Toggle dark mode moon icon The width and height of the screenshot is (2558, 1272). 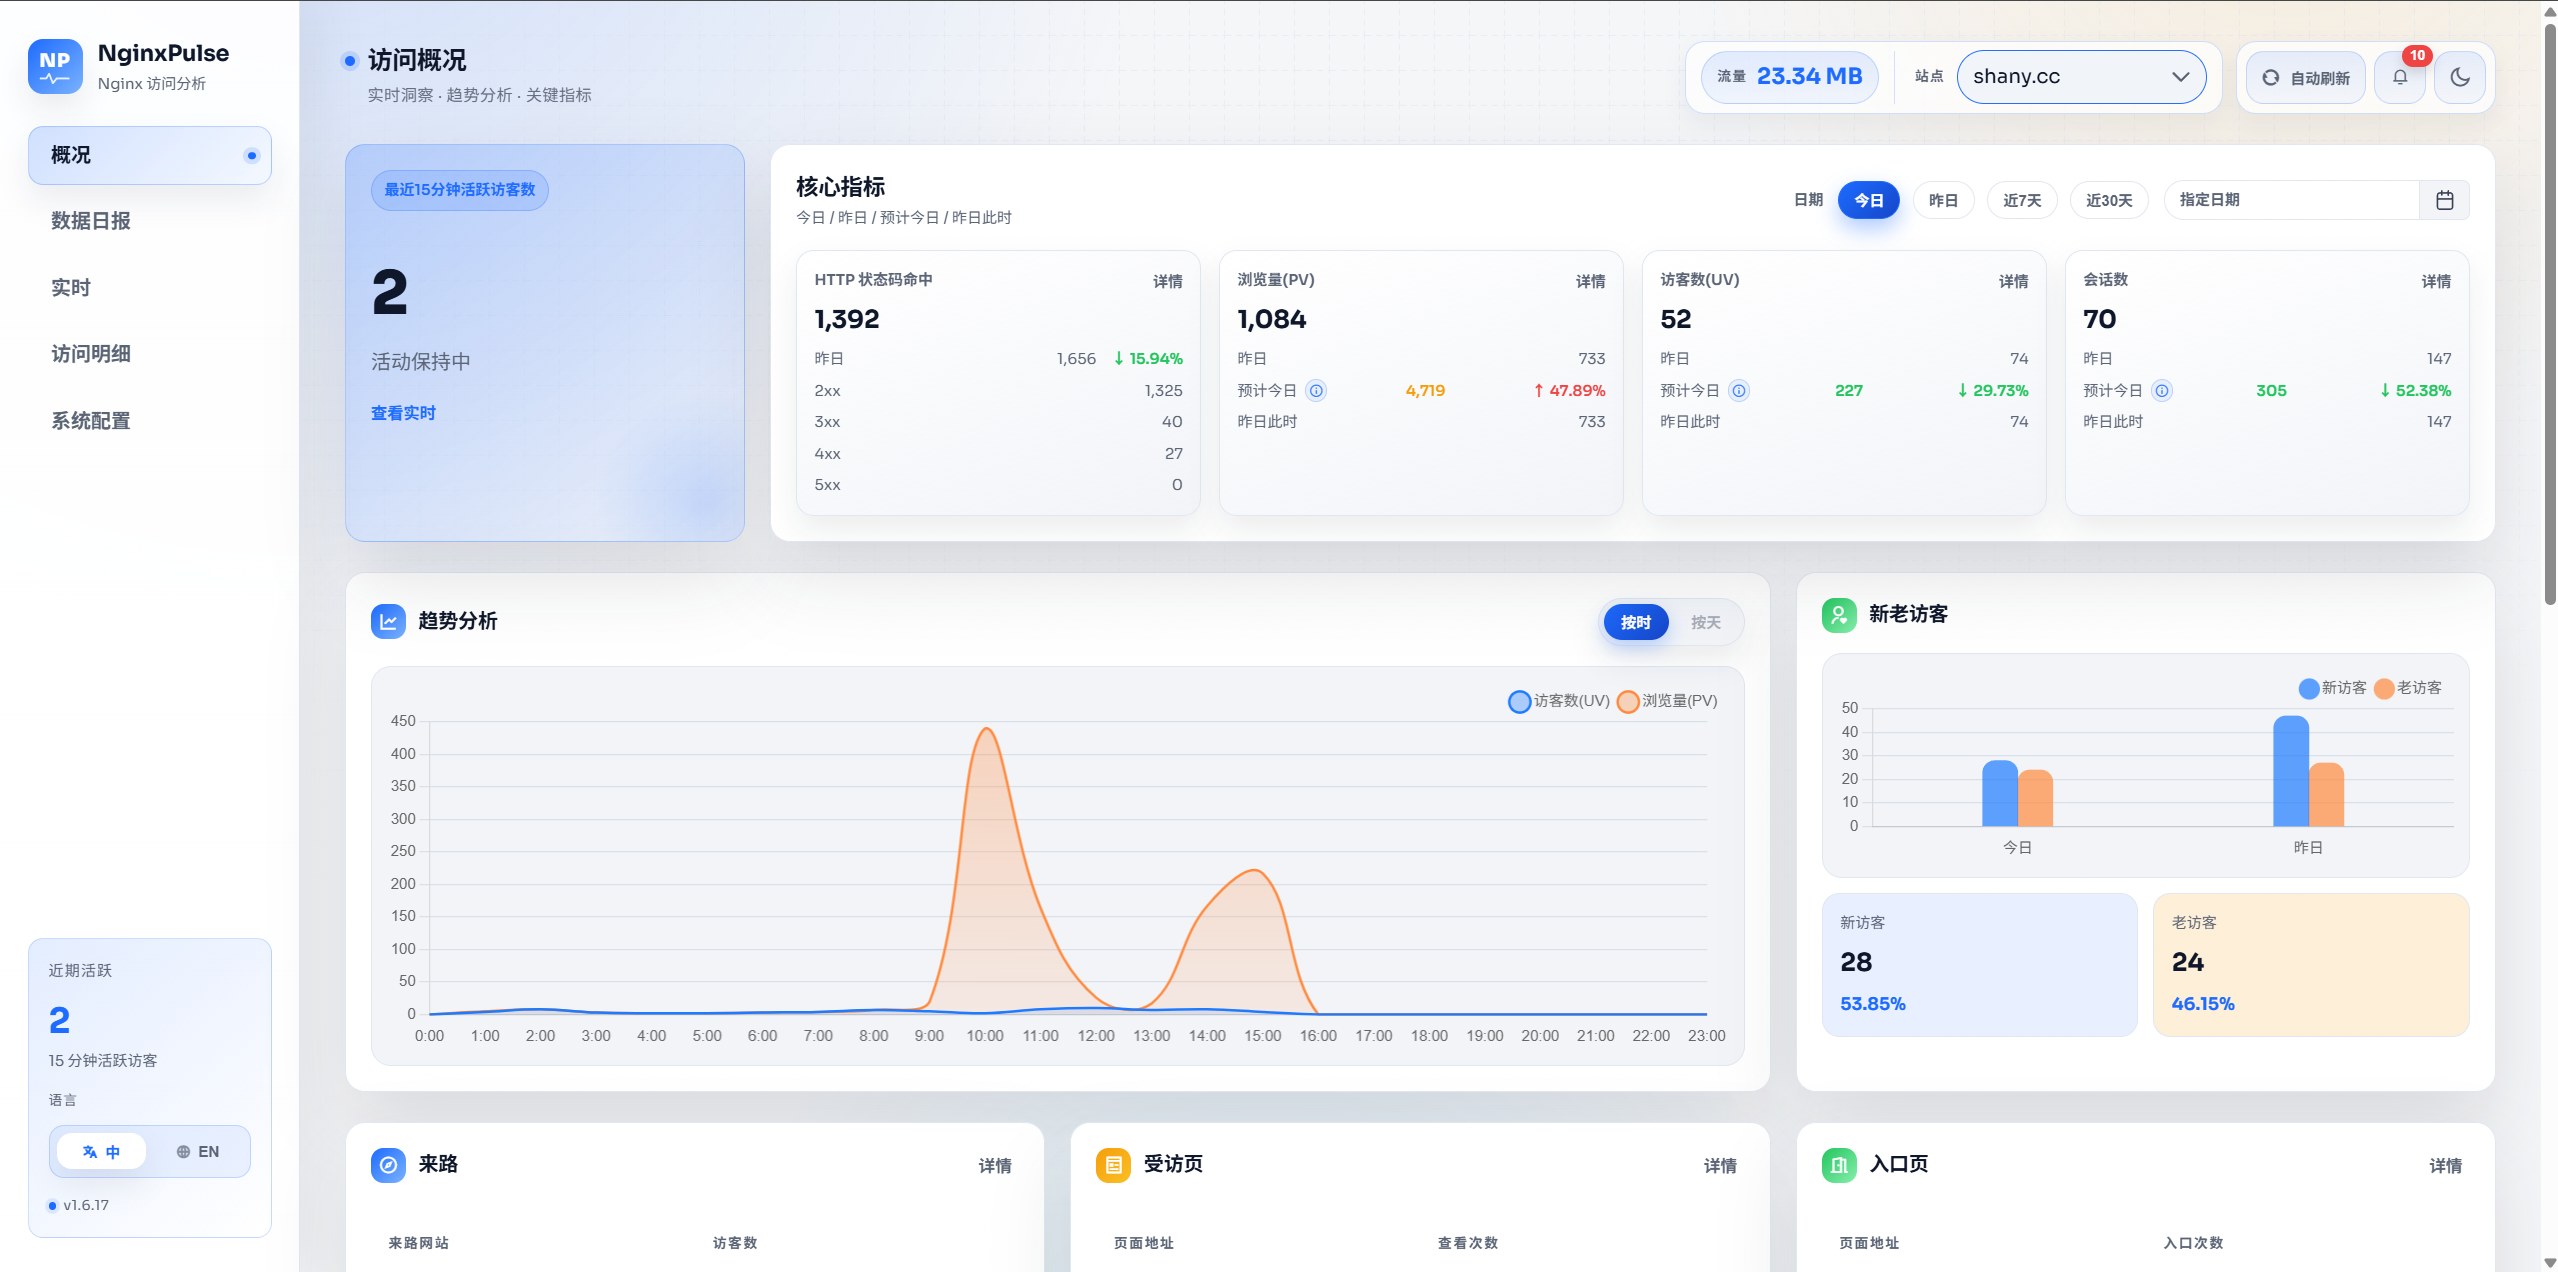2460,77
